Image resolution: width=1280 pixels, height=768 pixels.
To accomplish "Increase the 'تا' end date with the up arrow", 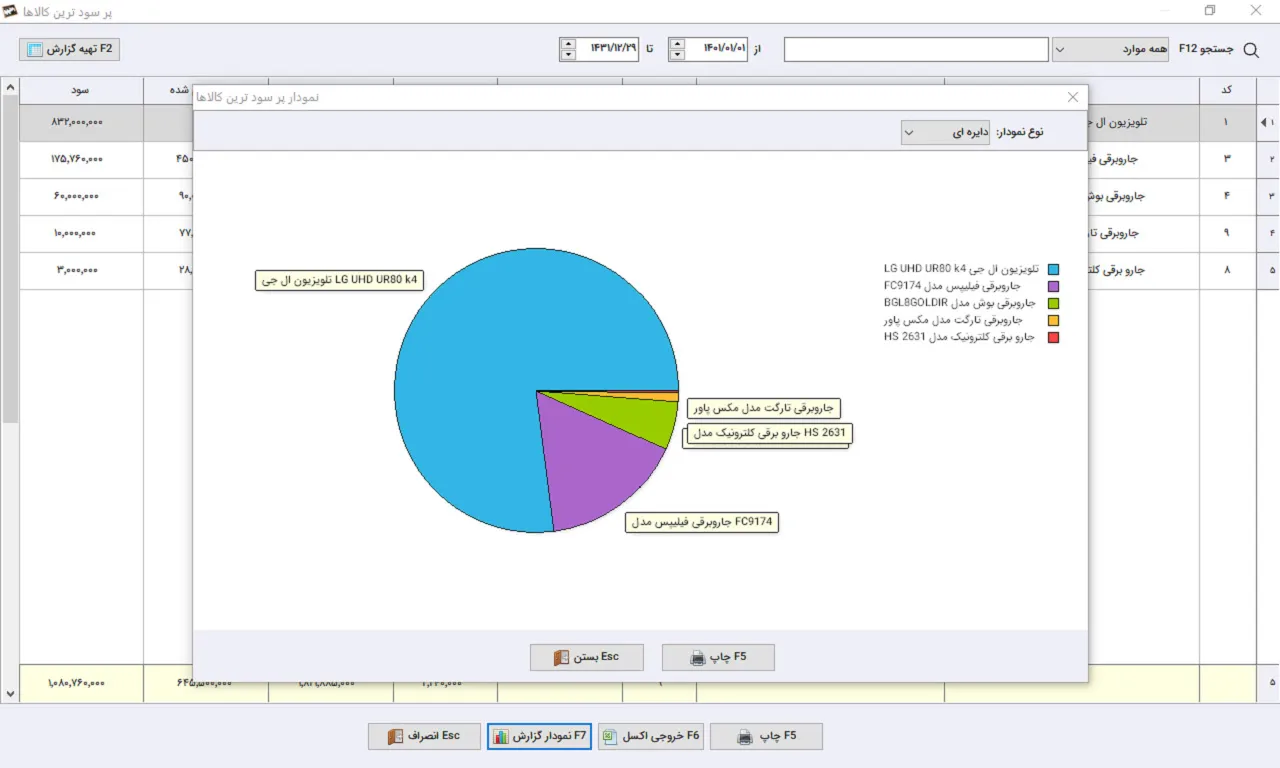I will pos(568,43).
